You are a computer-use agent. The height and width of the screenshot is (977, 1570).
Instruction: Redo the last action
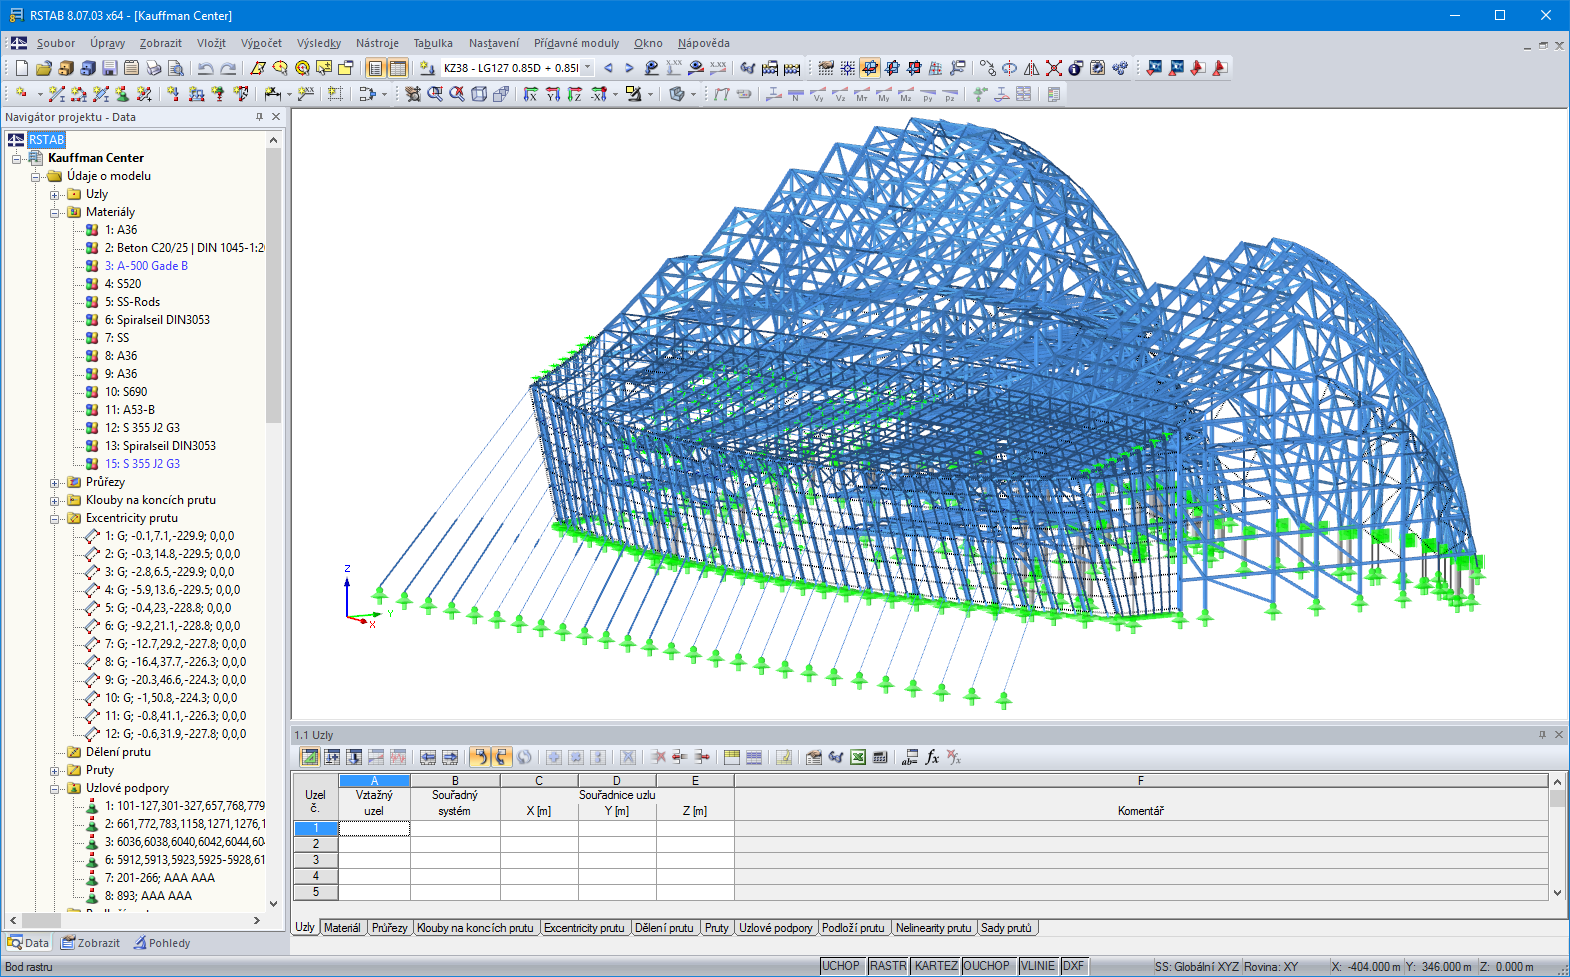pyautogui.click(x=228, y=68)
